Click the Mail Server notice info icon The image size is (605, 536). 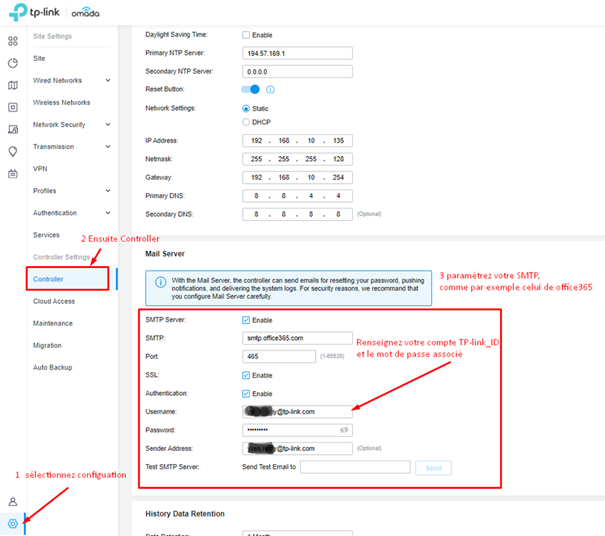(x=161, y=282)
